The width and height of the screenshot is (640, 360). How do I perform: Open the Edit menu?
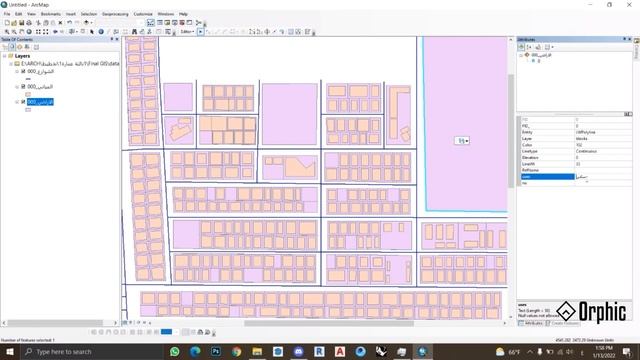point(19,14)
